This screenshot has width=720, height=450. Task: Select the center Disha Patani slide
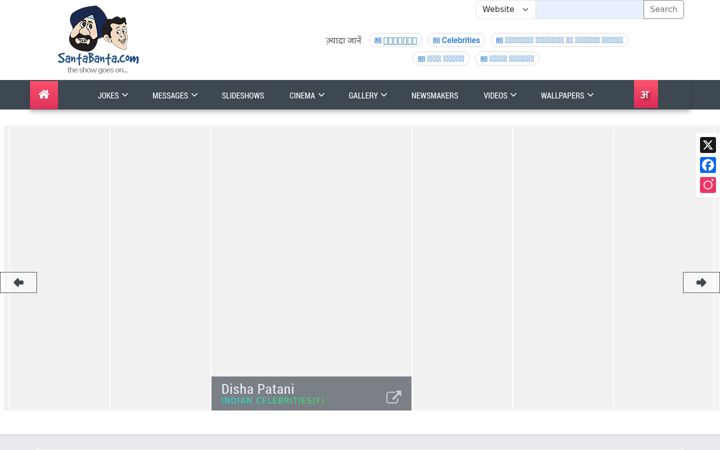click(311, 268)
